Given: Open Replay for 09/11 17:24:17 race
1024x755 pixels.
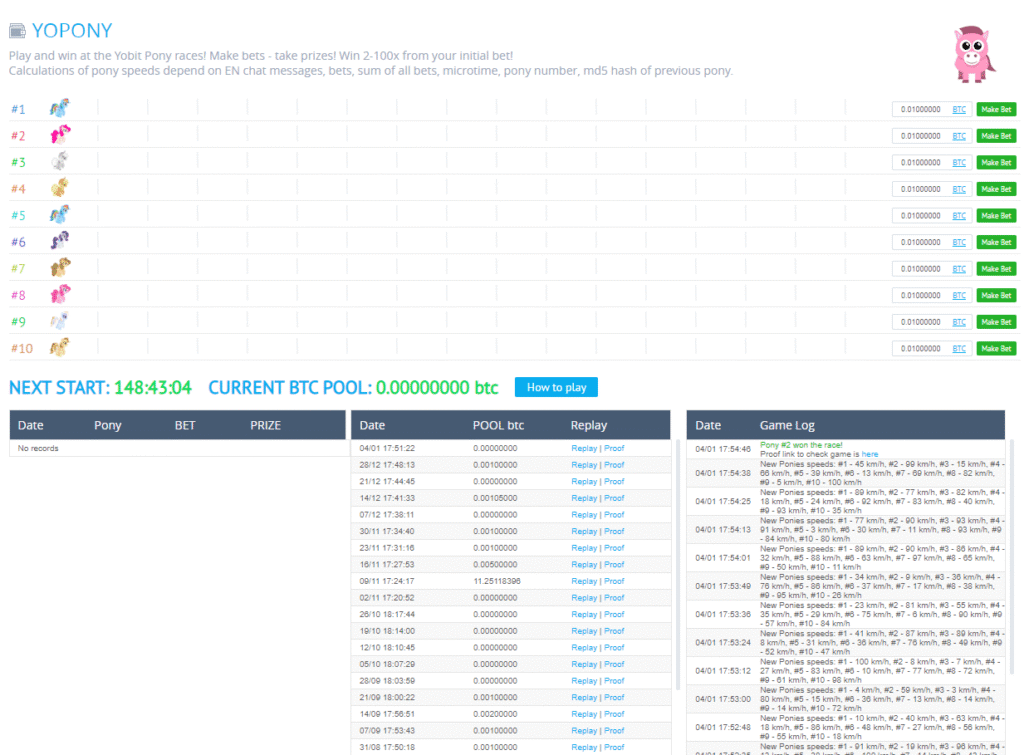Looking at the screenshot, I should (584, 581).
